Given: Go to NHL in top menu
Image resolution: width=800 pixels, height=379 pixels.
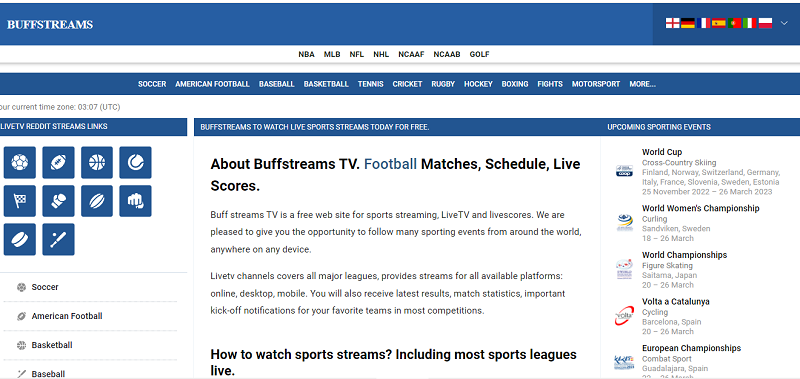Looking at the screenshot, I should tap(381, 54).
